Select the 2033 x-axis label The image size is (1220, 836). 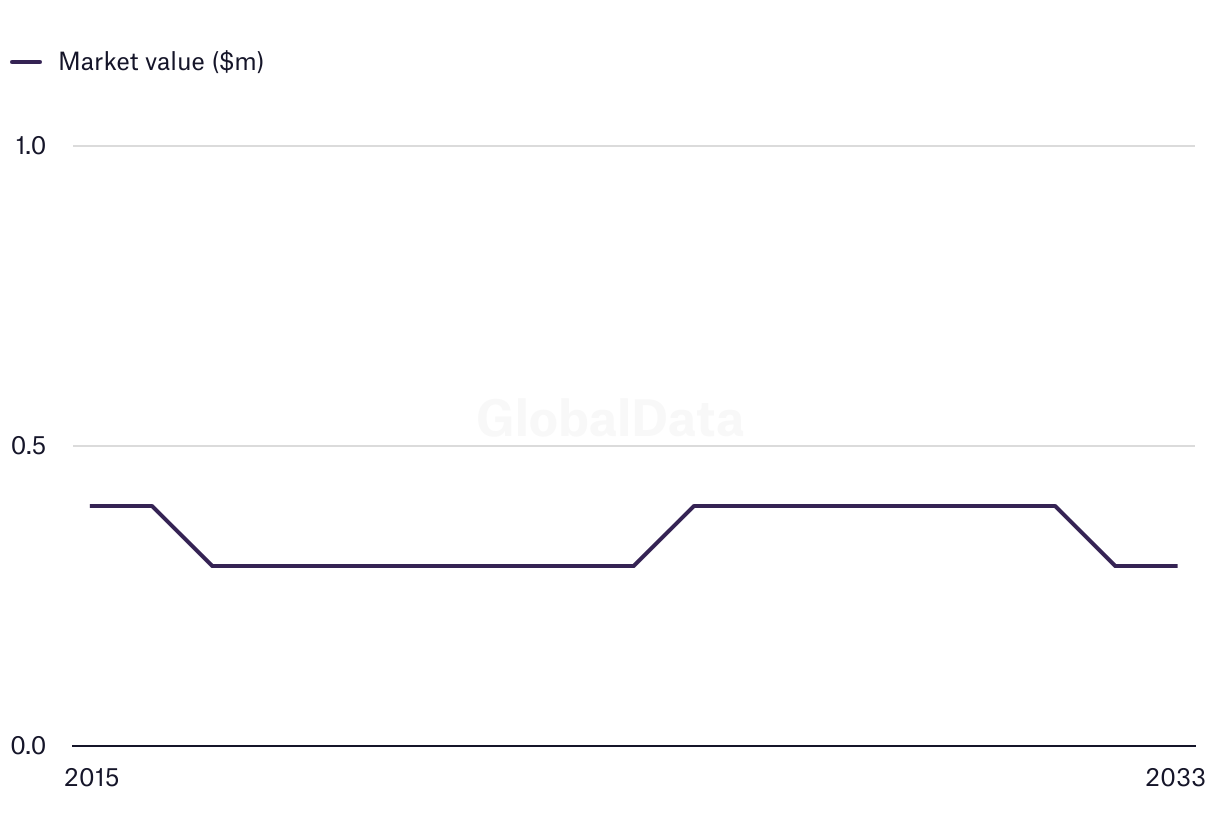[x=1176, y=778]
